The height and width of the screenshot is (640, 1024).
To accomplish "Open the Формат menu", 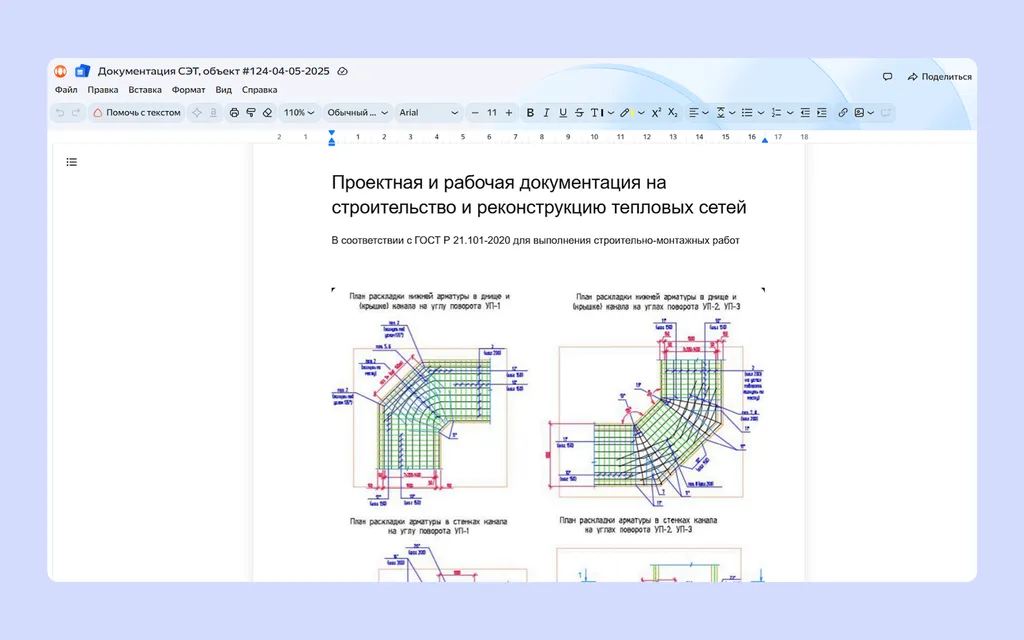I will (x=188, y=90).
